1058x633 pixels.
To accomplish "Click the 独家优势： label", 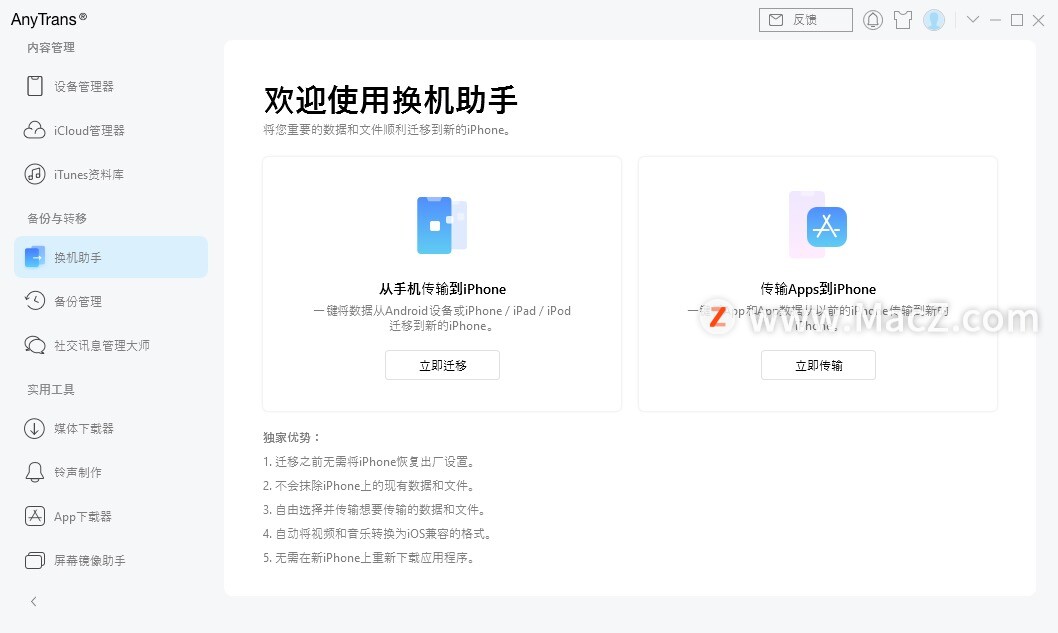I will [291, 437].
